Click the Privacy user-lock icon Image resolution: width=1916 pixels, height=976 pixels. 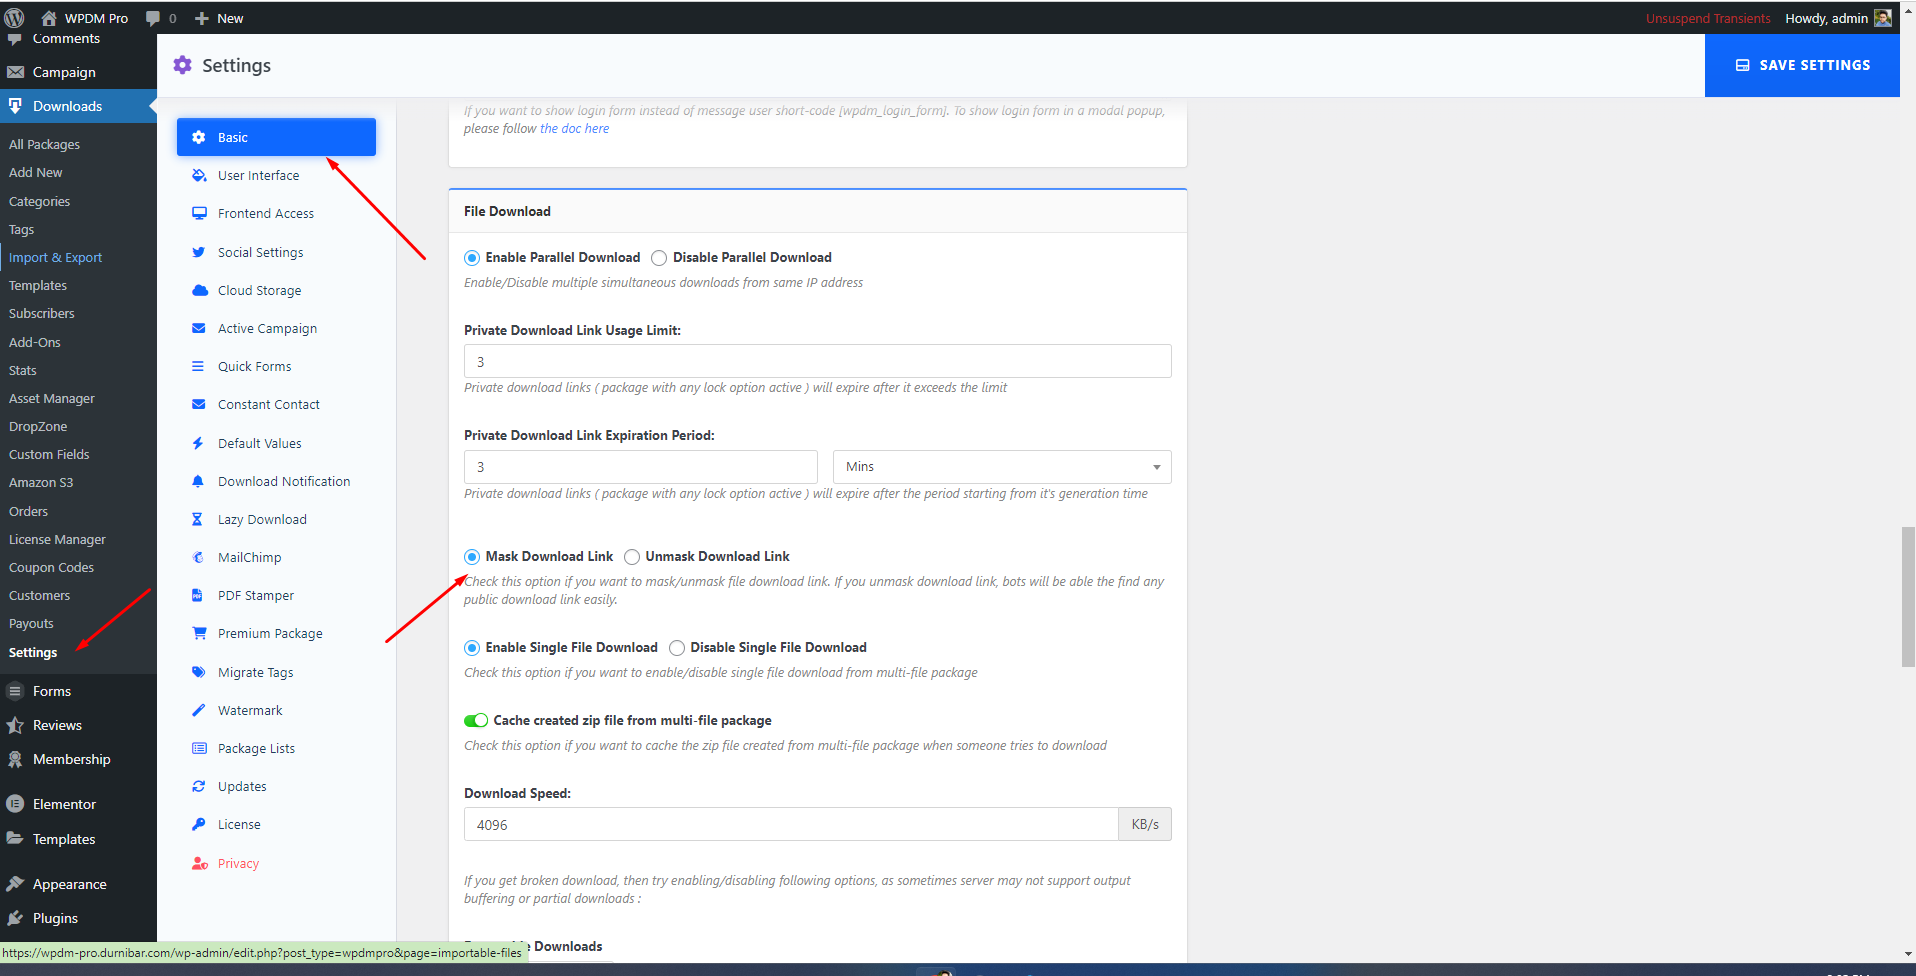pyautogui.click(x=200, y=863)
